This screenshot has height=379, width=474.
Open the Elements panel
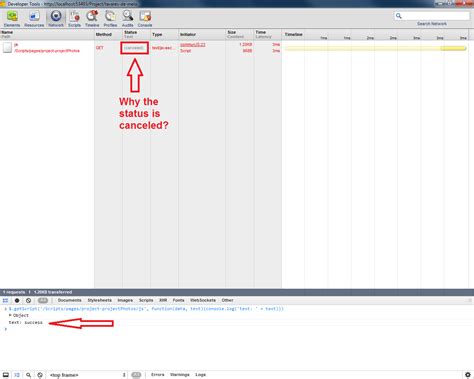coord(12,19)
